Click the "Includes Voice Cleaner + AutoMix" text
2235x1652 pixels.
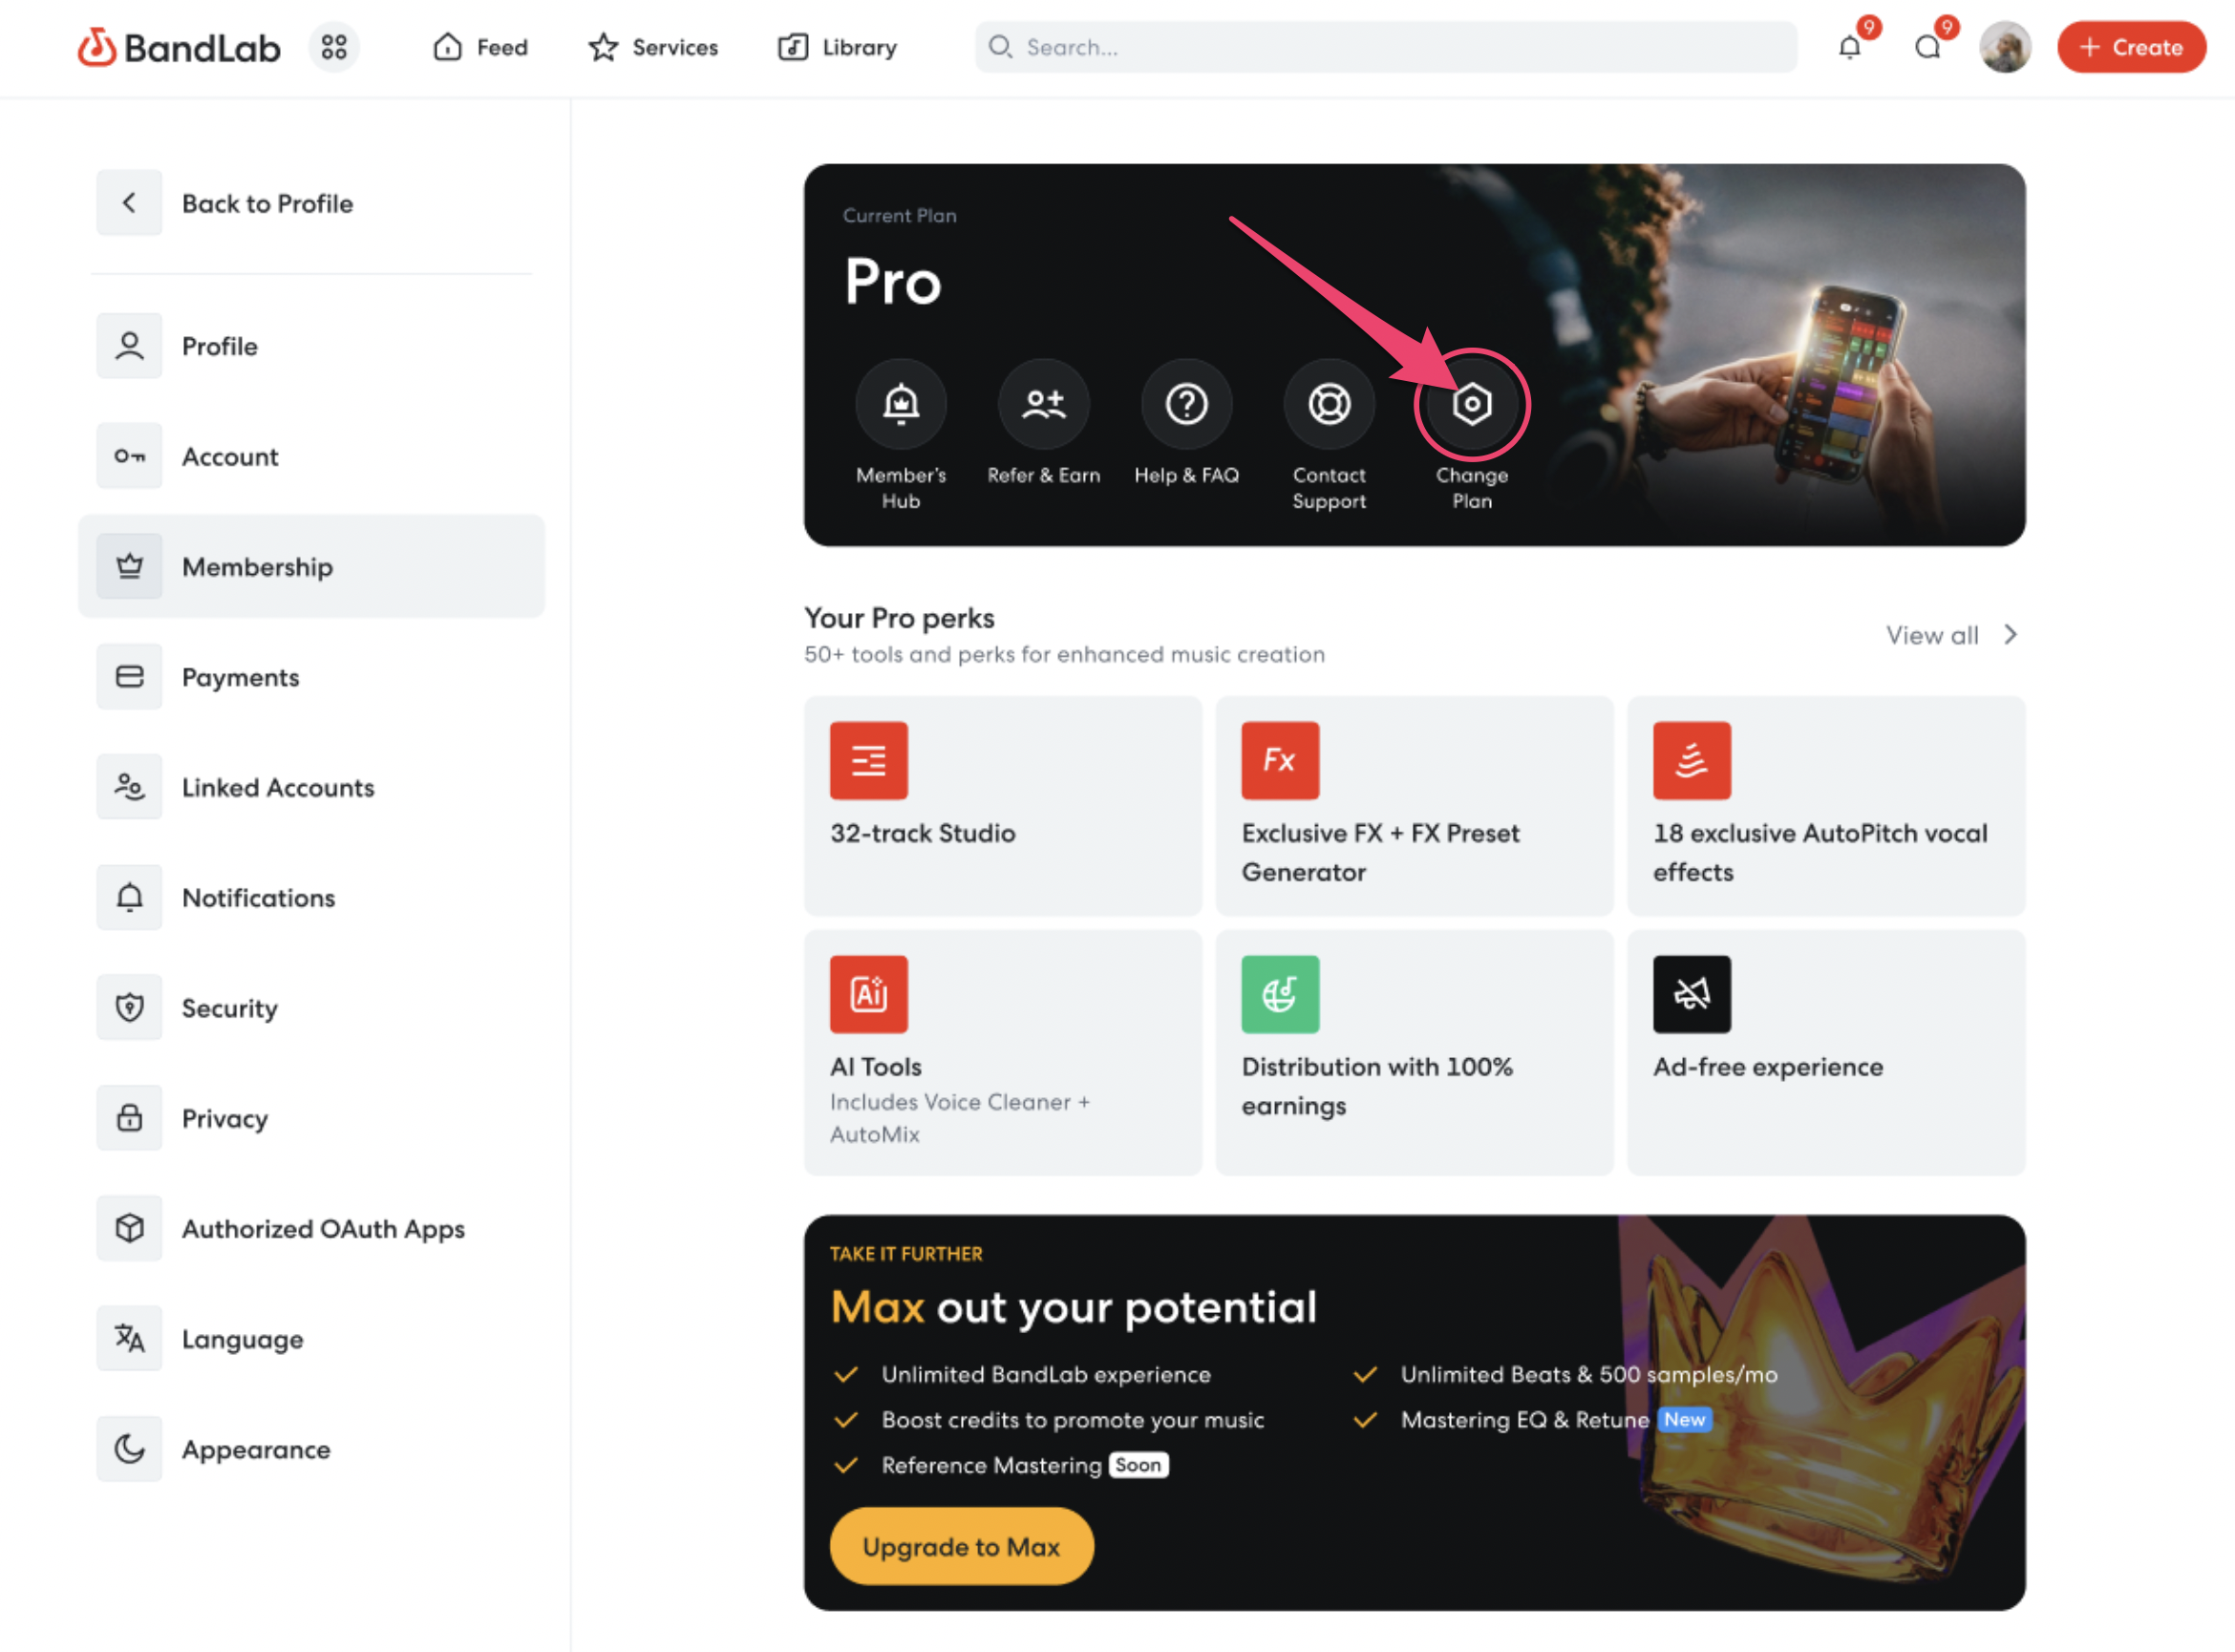960,1117
